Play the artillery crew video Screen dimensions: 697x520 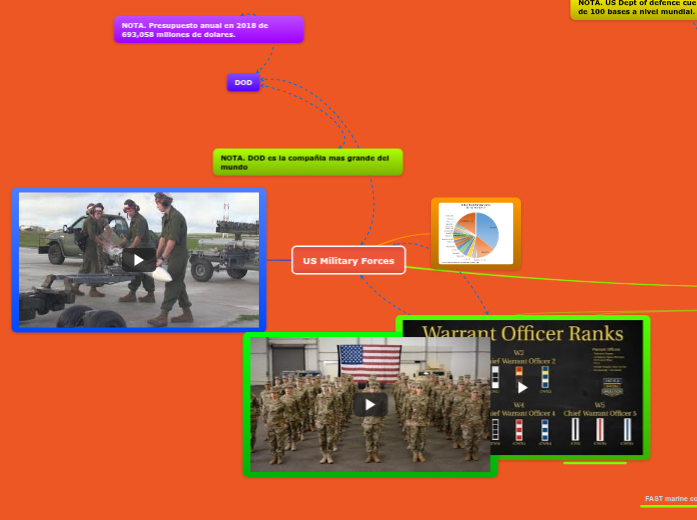point(139,260)
